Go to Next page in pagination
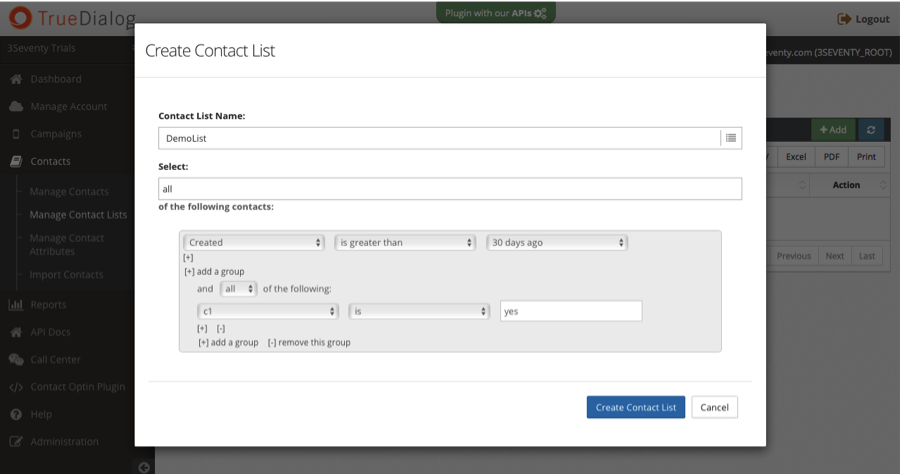 (835, 256)
